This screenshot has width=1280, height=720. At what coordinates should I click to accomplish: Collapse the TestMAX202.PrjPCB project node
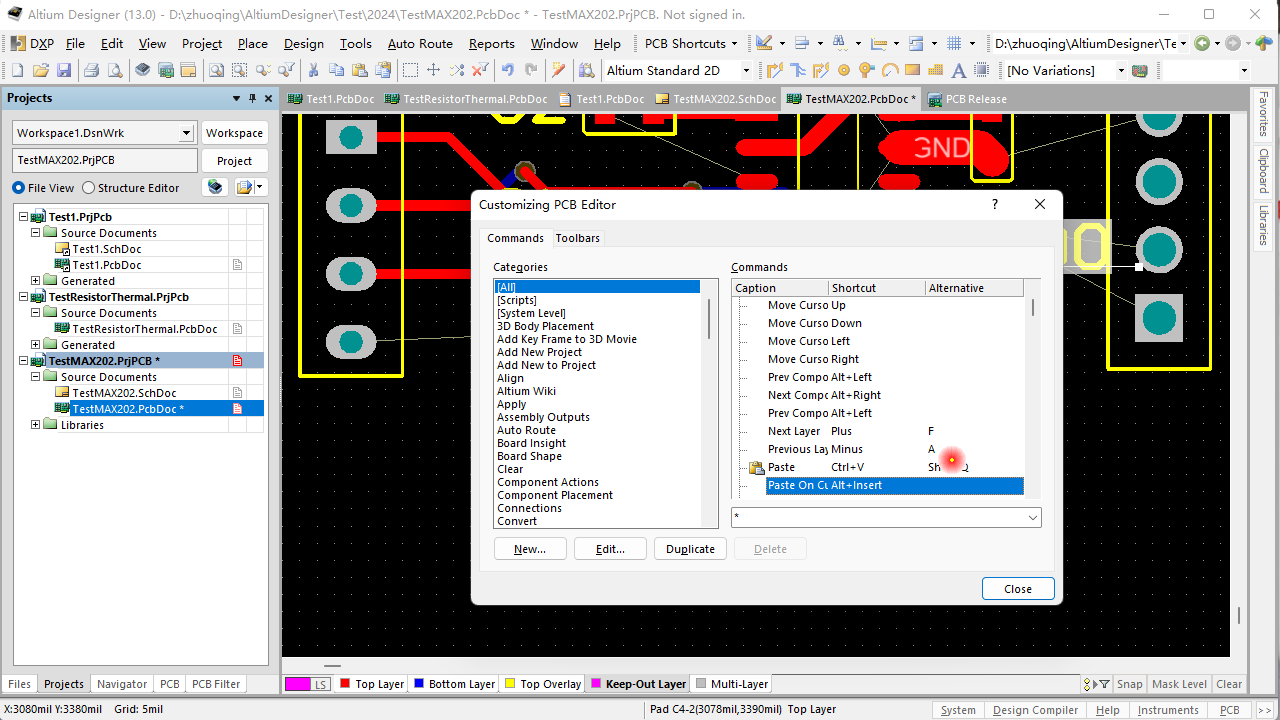[x=24, y=361]
